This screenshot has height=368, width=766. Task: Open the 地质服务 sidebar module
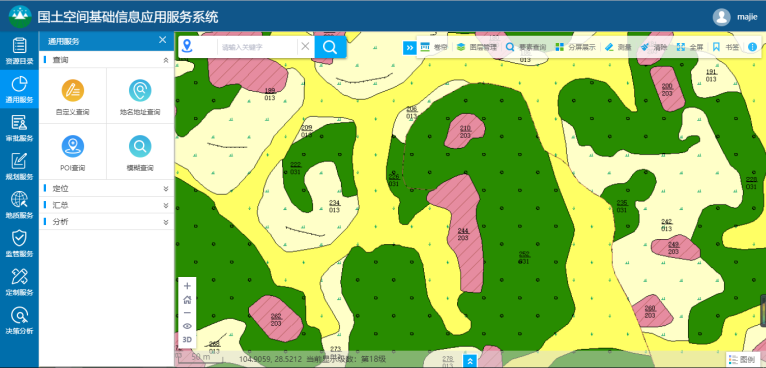point(19,205)
